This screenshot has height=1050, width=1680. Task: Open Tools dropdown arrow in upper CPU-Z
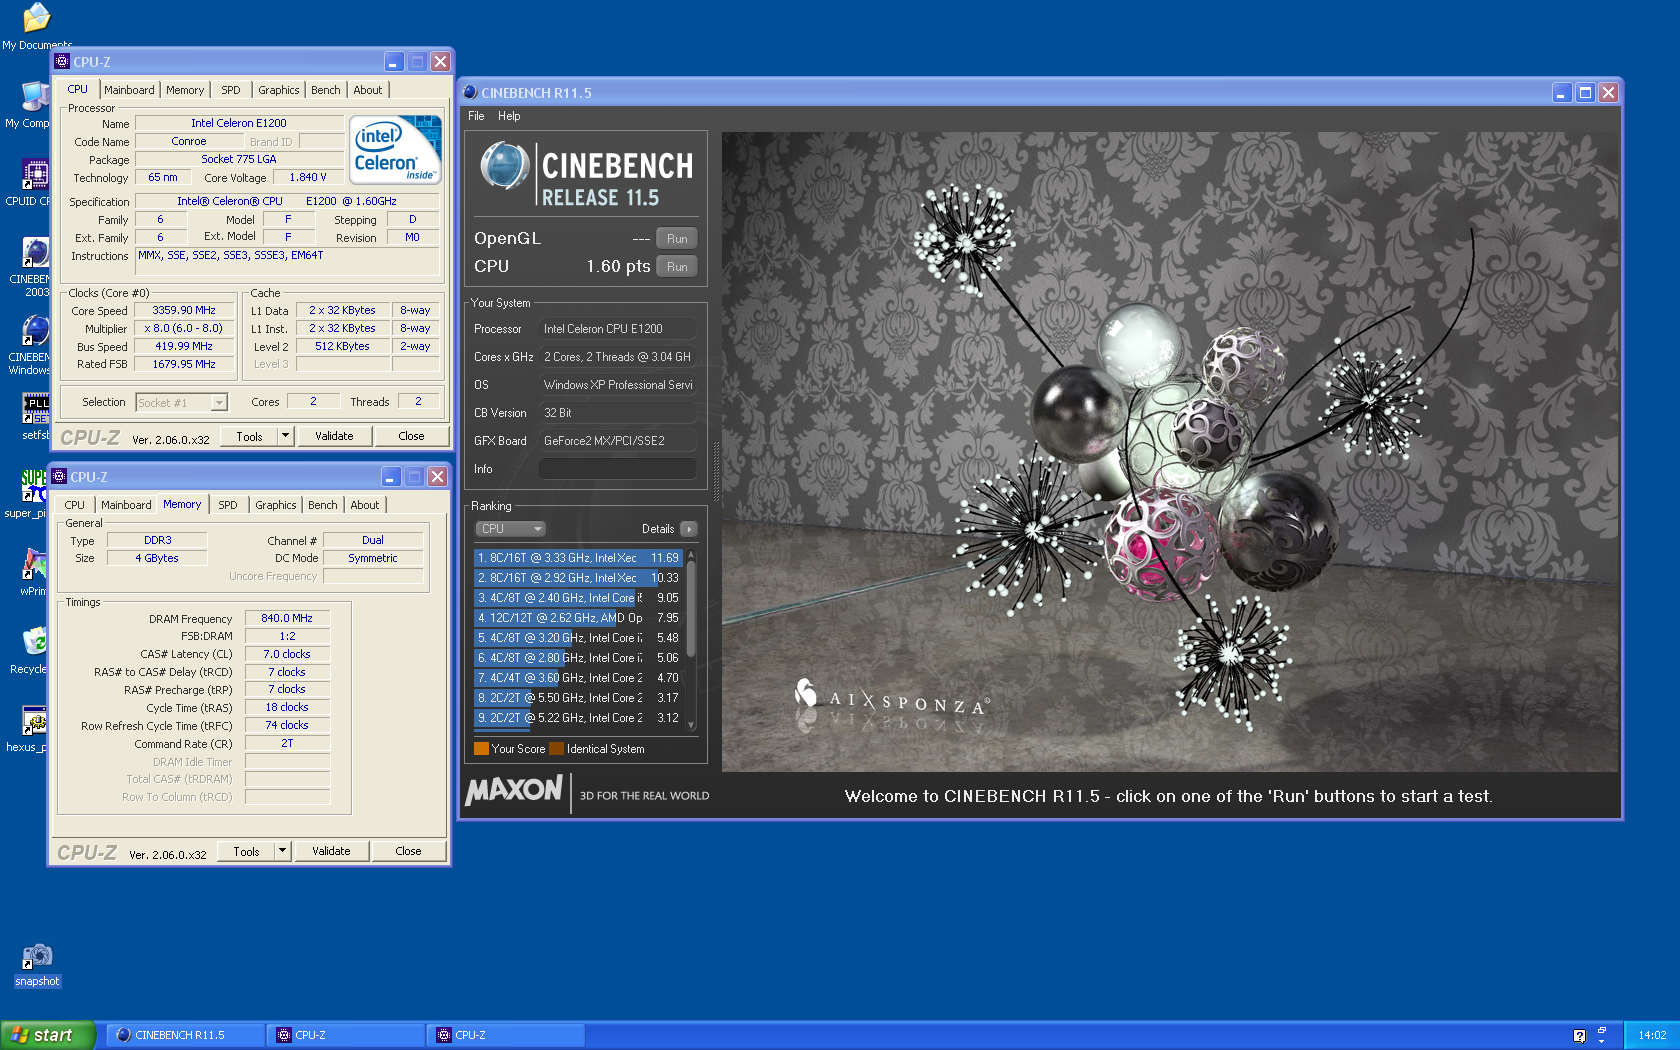pyautogui.click(x=285, y=436)
